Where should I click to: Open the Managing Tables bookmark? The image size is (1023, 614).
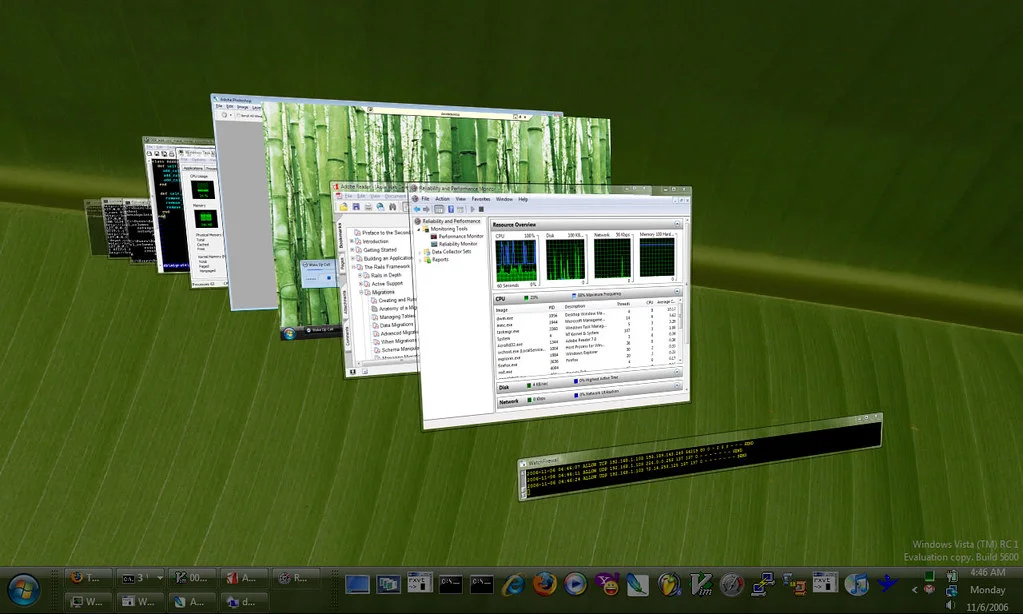(x=398, y=316)
